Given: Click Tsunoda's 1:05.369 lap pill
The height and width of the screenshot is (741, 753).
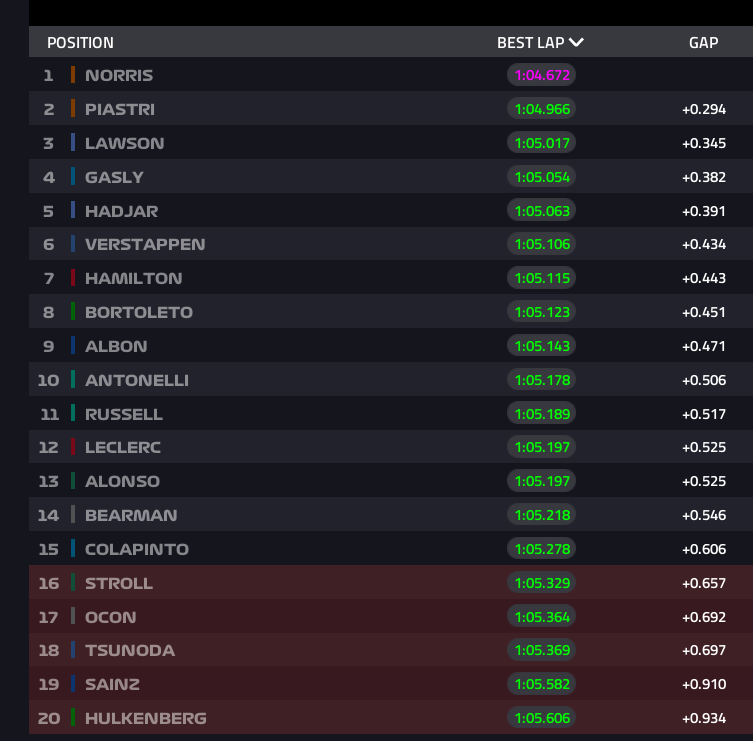Looking at the screenshot, I should coord(542,650).
